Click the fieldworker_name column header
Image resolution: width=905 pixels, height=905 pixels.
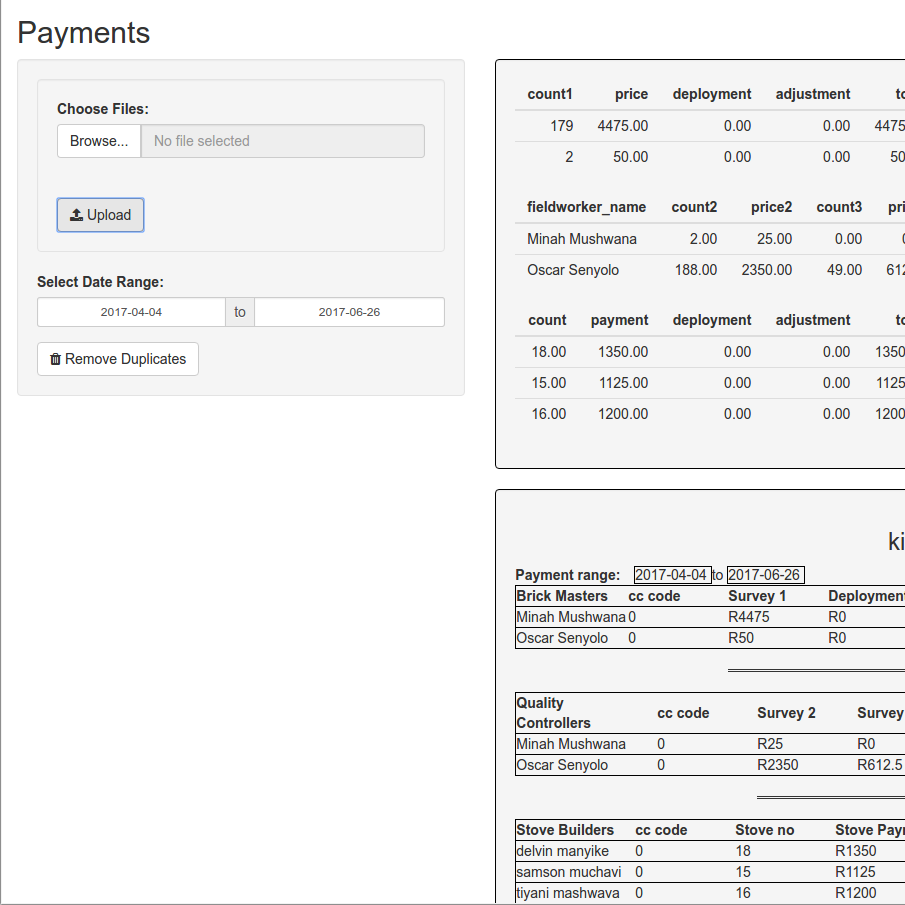(586, 207)
